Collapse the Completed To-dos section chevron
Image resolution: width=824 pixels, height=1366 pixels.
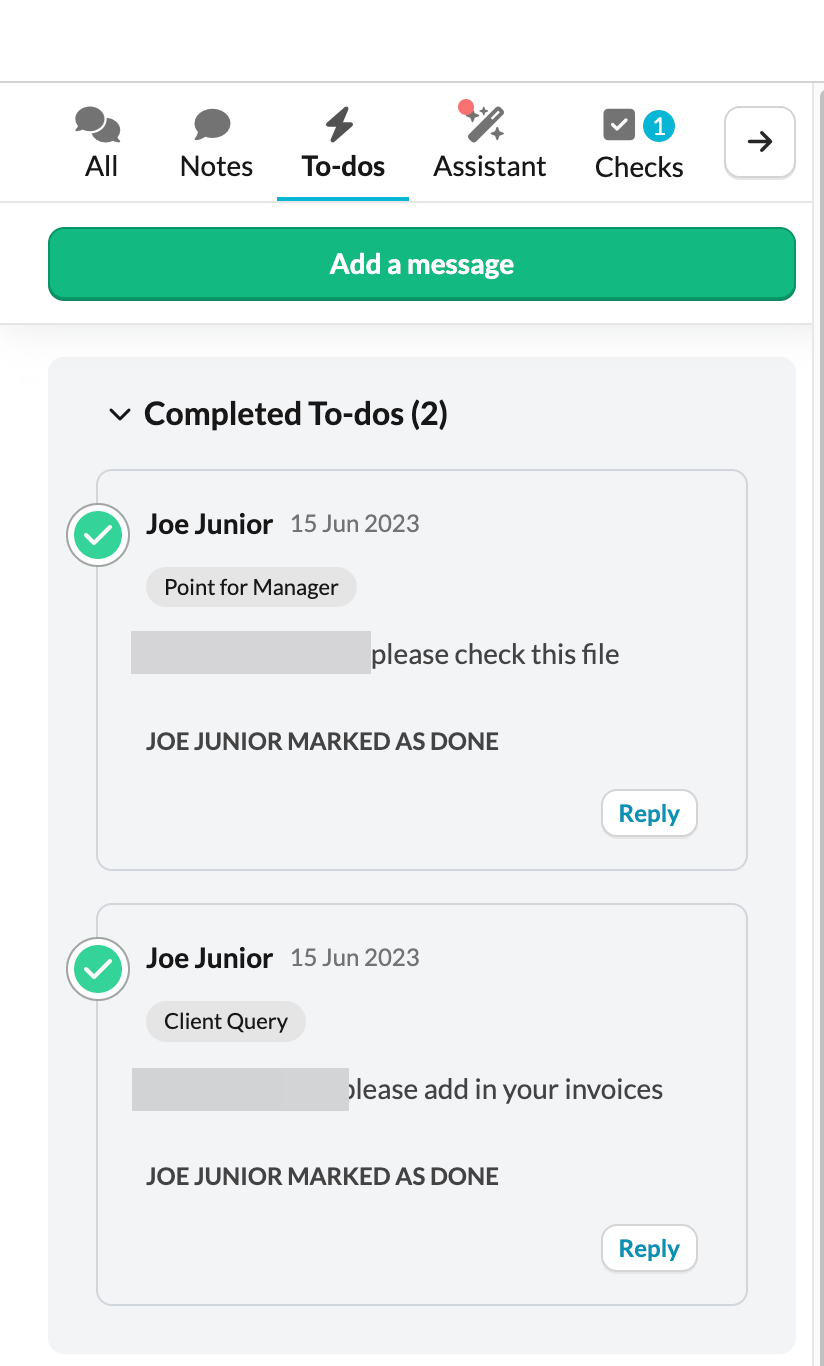pyautogui.click(x=120, y=414)
